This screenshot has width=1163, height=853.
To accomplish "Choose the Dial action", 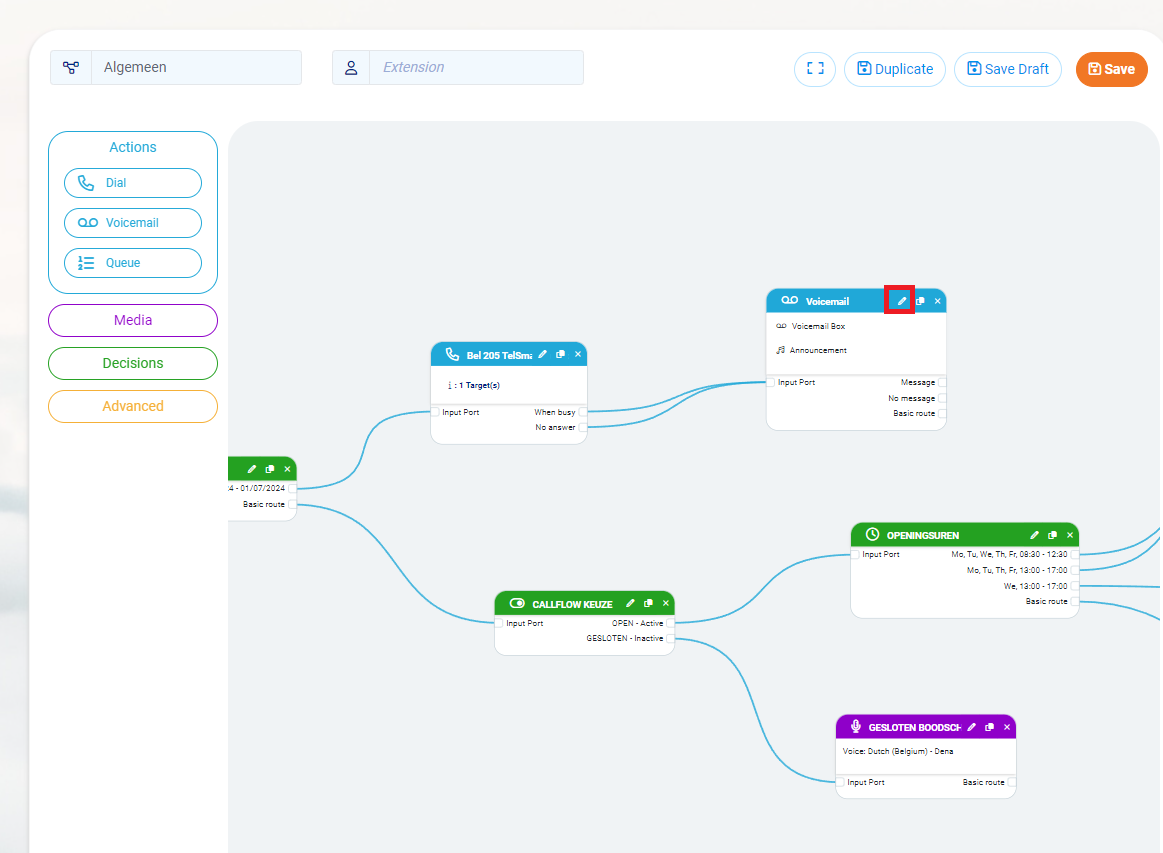I will 133,183.
